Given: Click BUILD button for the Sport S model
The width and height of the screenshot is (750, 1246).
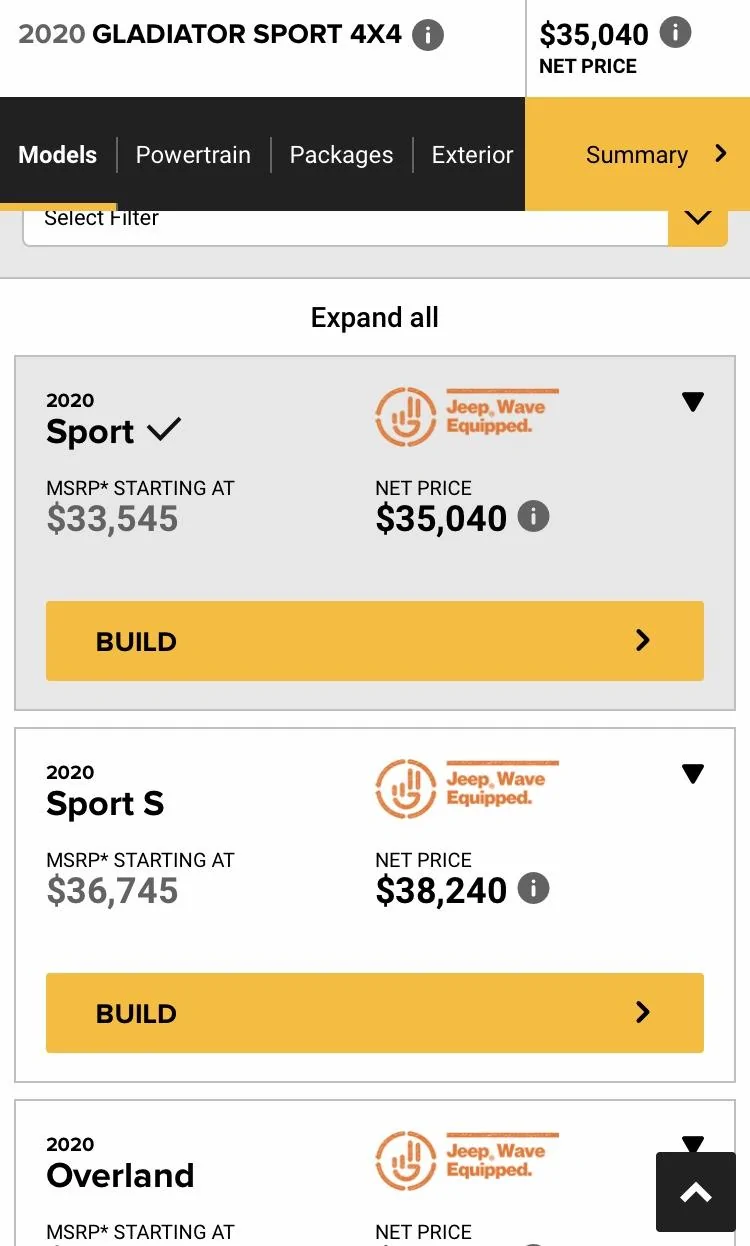Looking at the screenshot, I should click(375, 1013).
